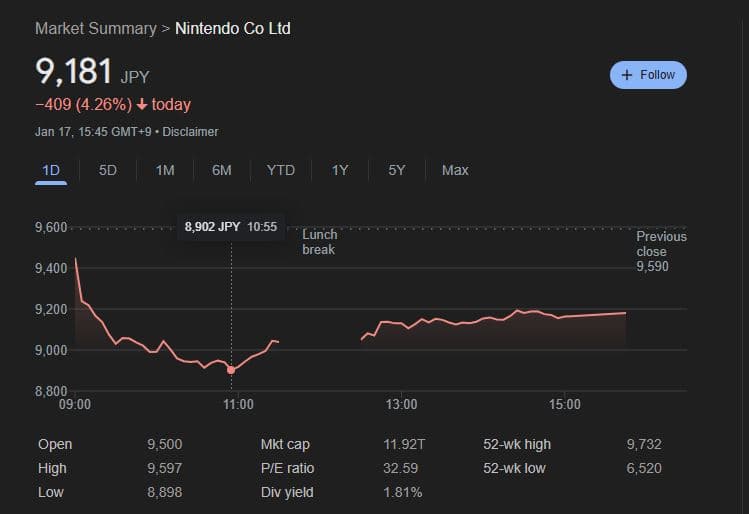The image size is (749, 514).
Task: Open the 6M chart view
Action: (x=222, y=170)
